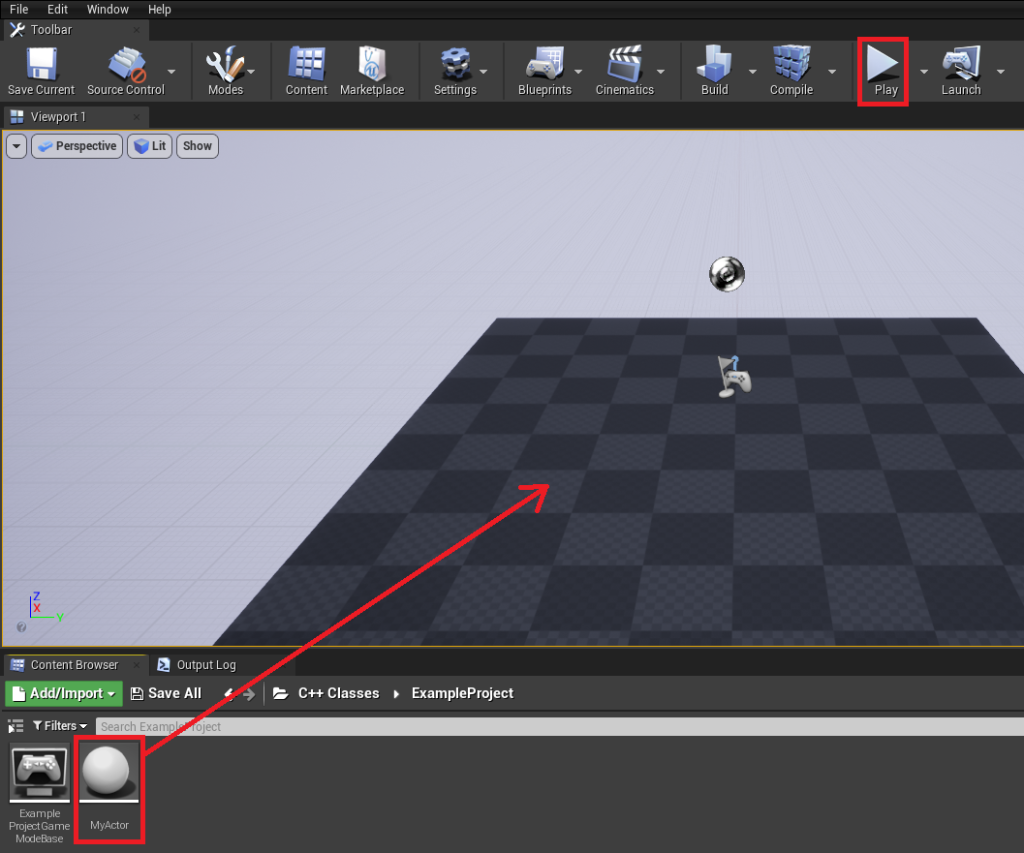
Task: Go forward in Content Browser history
Action: (x=249, y=694)
